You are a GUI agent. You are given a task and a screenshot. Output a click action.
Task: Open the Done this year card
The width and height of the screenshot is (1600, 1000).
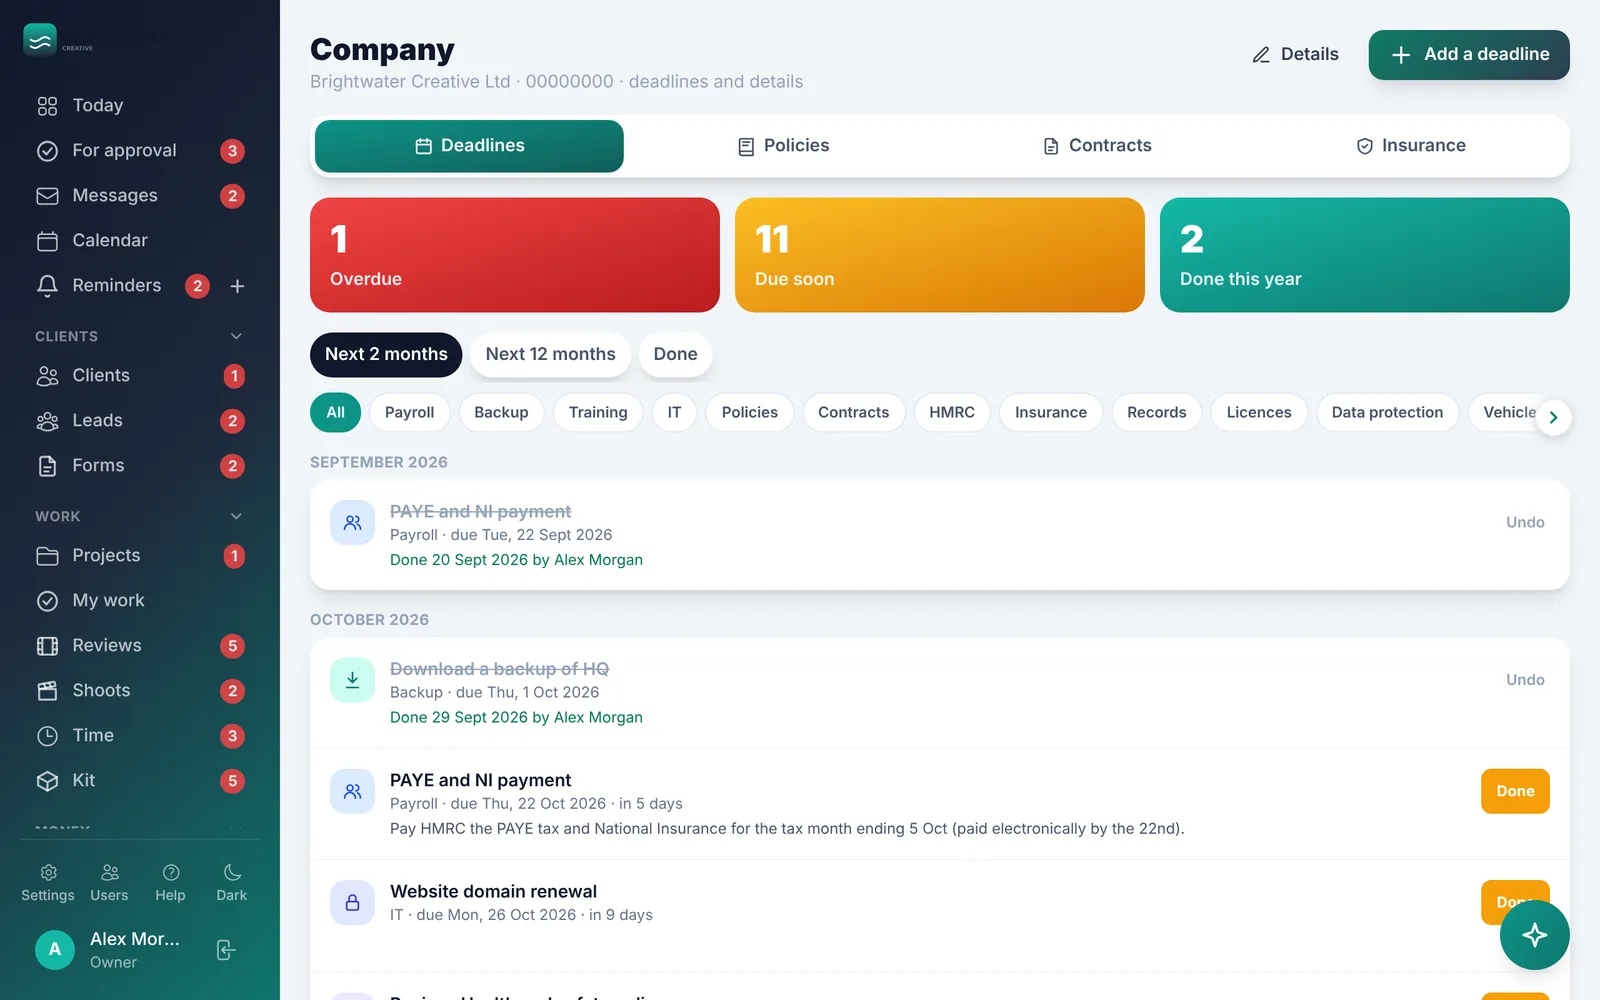1365,255
